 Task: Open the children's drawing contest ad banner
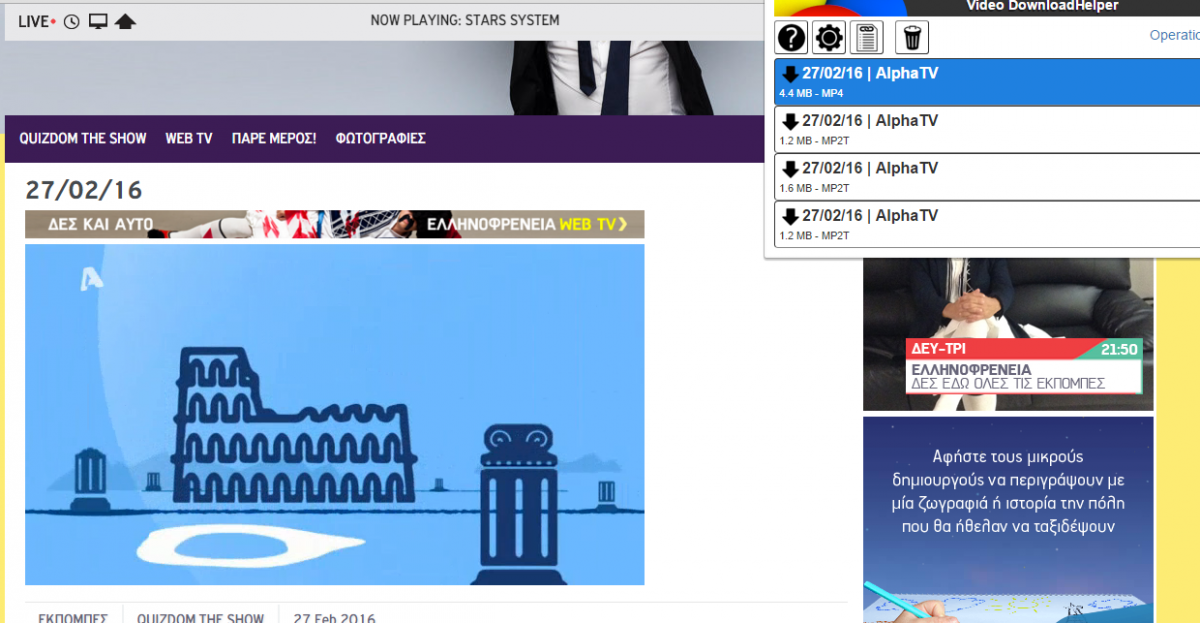[1008, 519]
